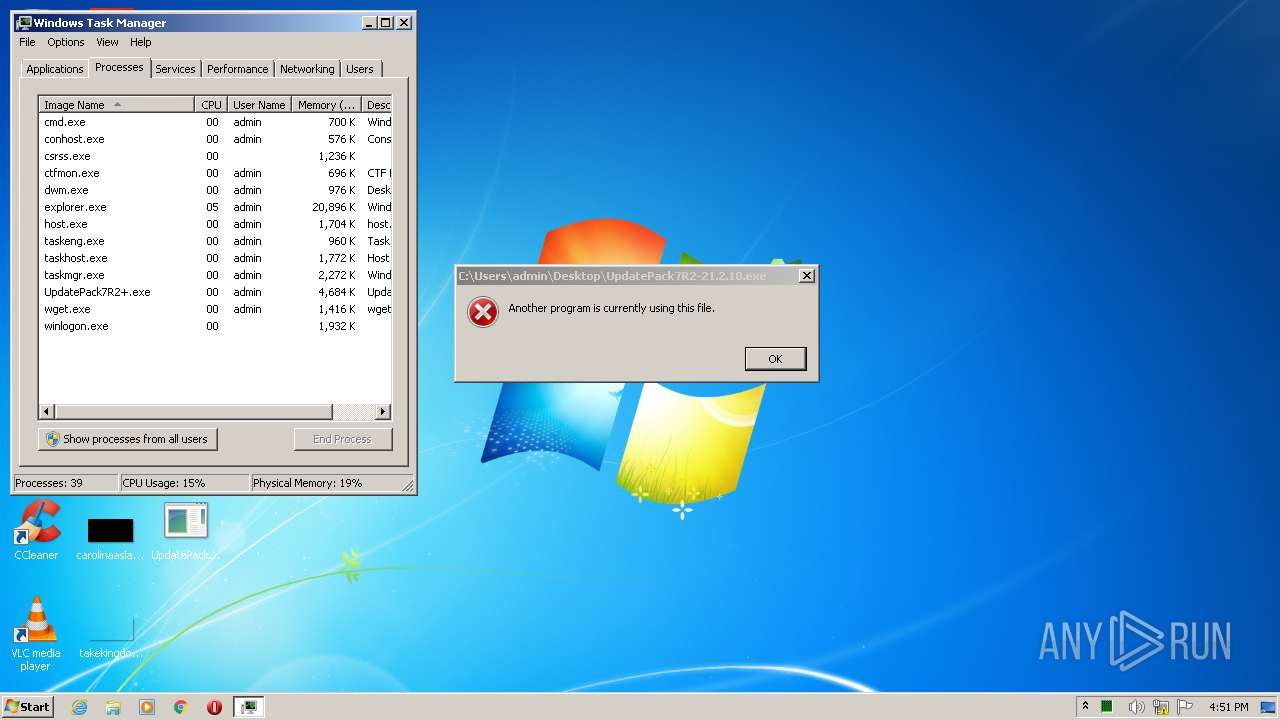Select the Processes tab
Viewport: 1280px width, 720px height.
119,67
